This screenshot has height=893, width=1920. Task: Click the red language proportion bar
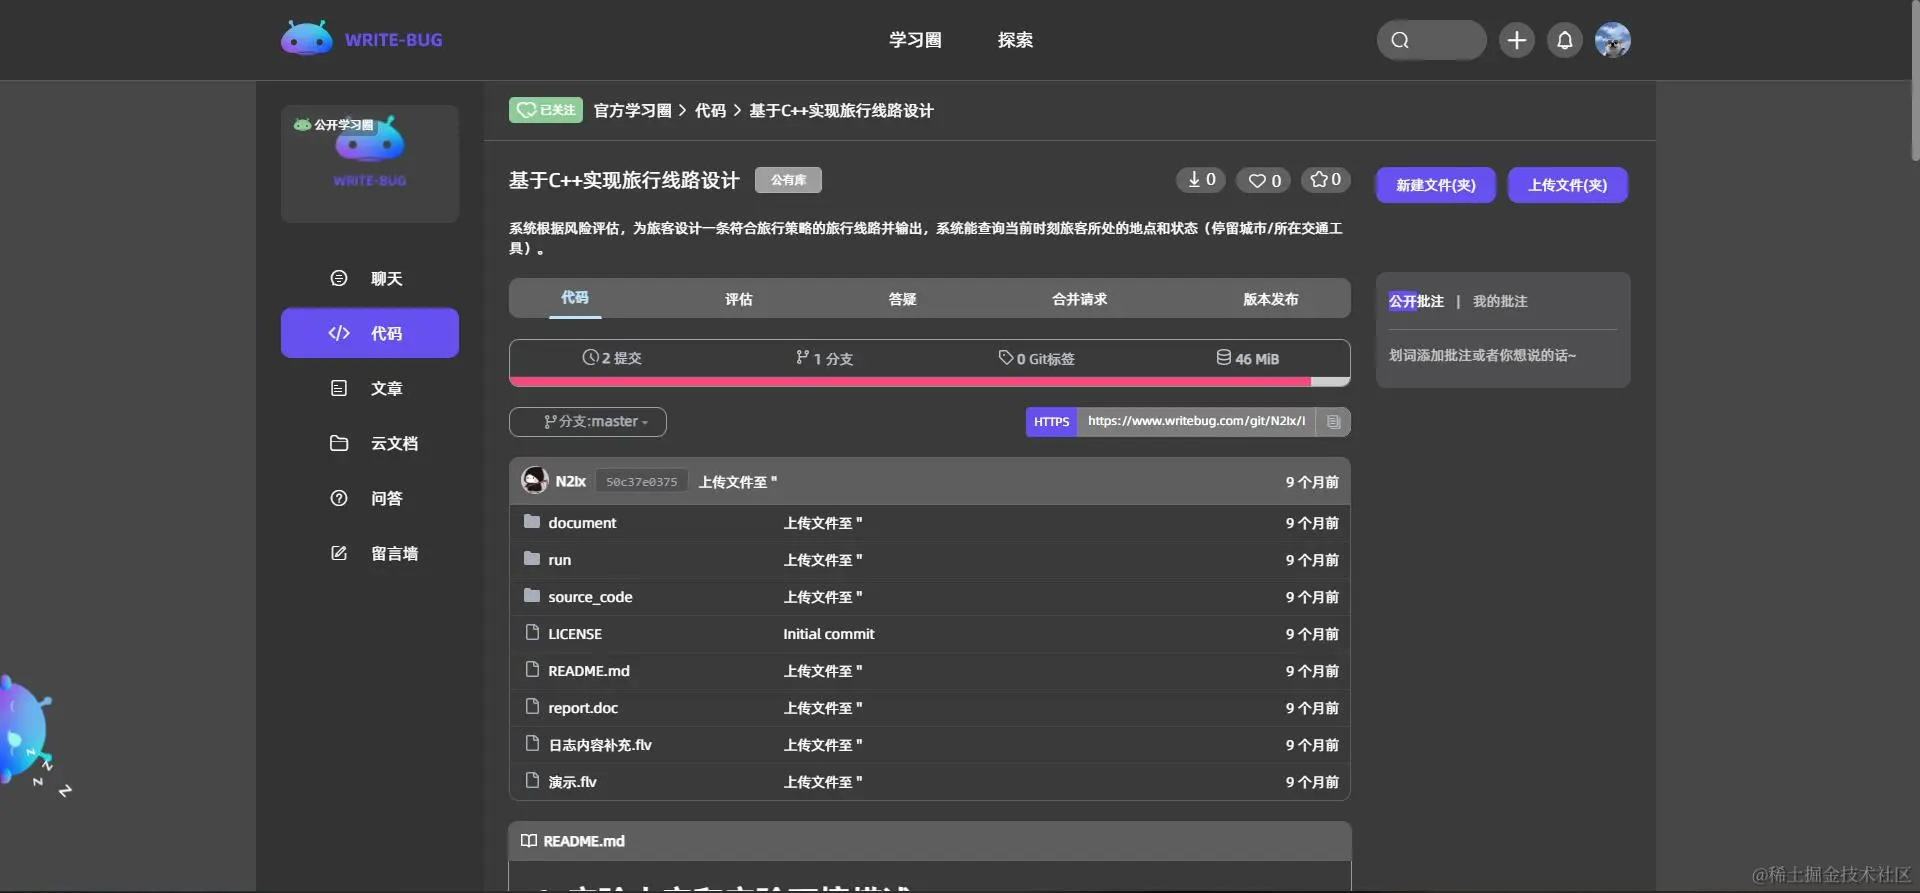(910, 381)
